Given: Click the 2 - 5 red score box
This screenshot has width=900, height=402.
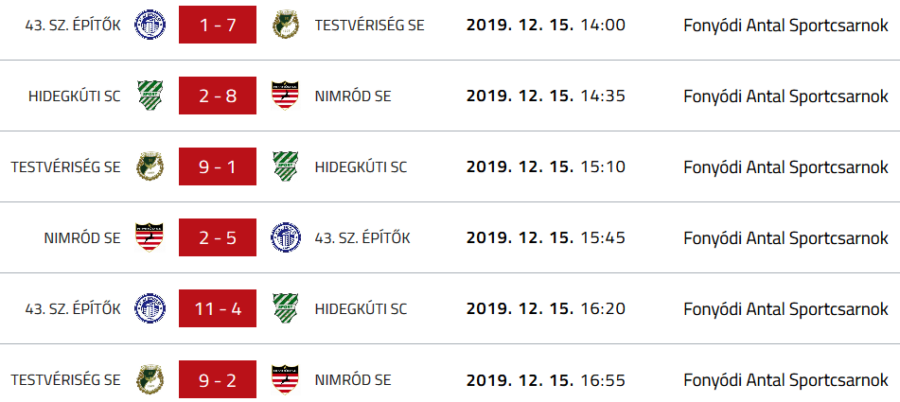Looking at the screenshot, I should tap(217, 238).
